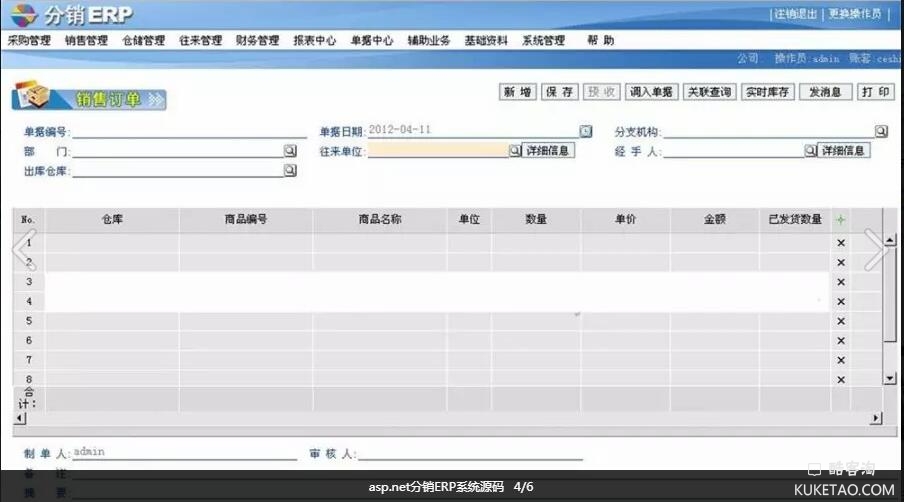Click the horizontal scrollbar left arrow
This screenshot has width=904, height=502.
pyautogui.click(x=20, y=418)
